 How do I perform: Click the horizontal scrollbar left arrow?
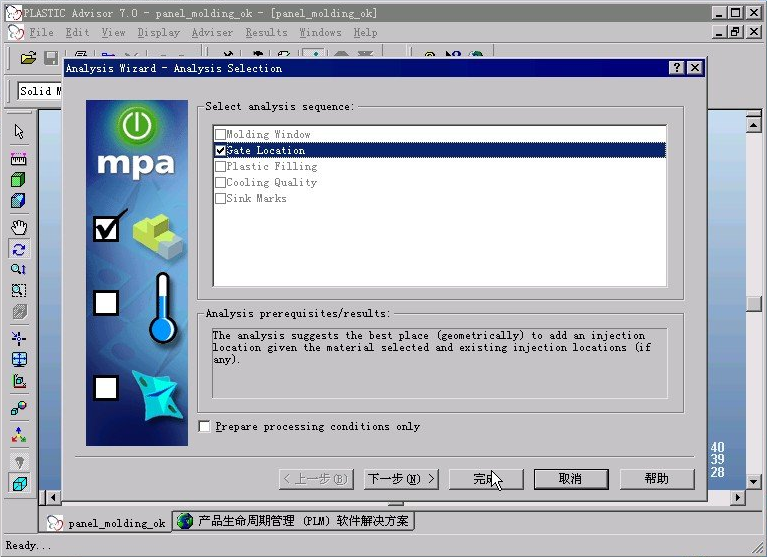52,498
